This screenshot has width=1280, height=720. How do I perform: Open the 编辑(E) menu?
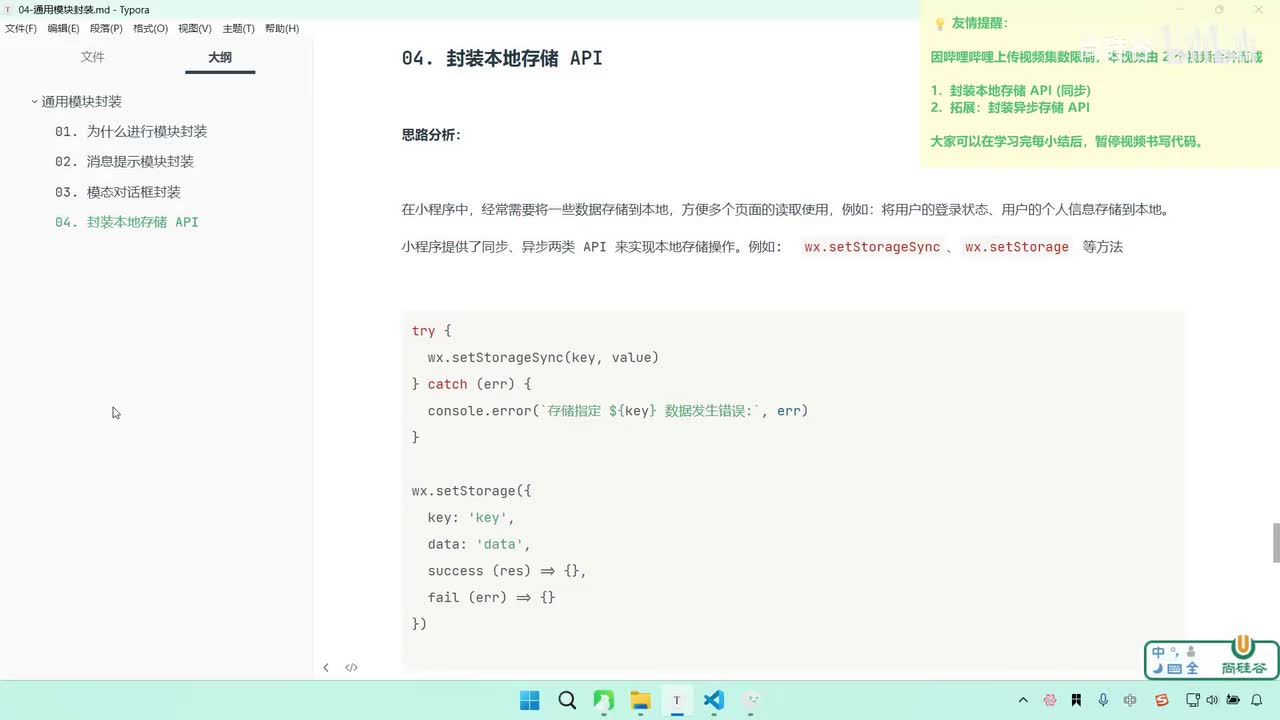(63, 28)
